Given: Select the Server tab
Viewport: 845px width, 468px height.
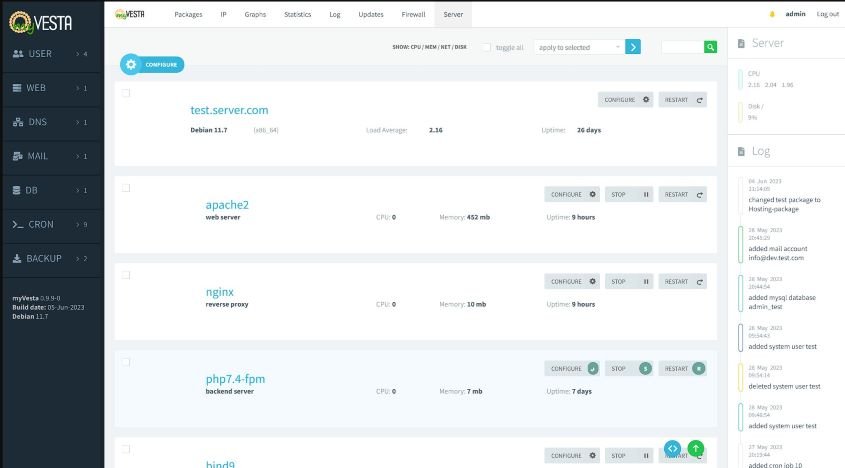Looking at the screenshot, I should 453,15.
